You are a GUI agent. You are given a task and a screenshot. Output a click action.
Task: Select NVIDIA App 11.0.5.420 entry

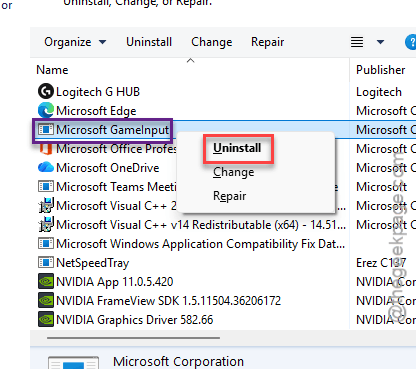(x=115, y=282)
